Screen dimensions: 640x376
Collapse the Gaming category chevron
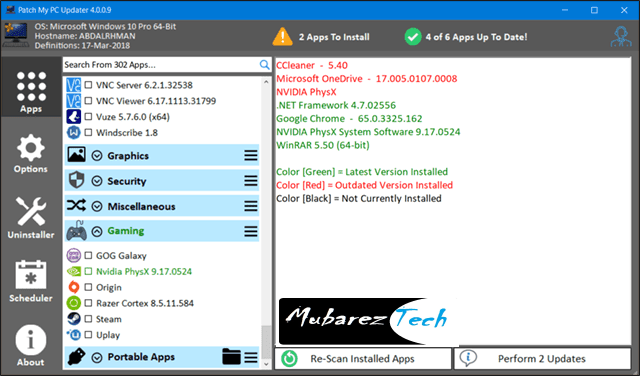[x=97, y=232]
